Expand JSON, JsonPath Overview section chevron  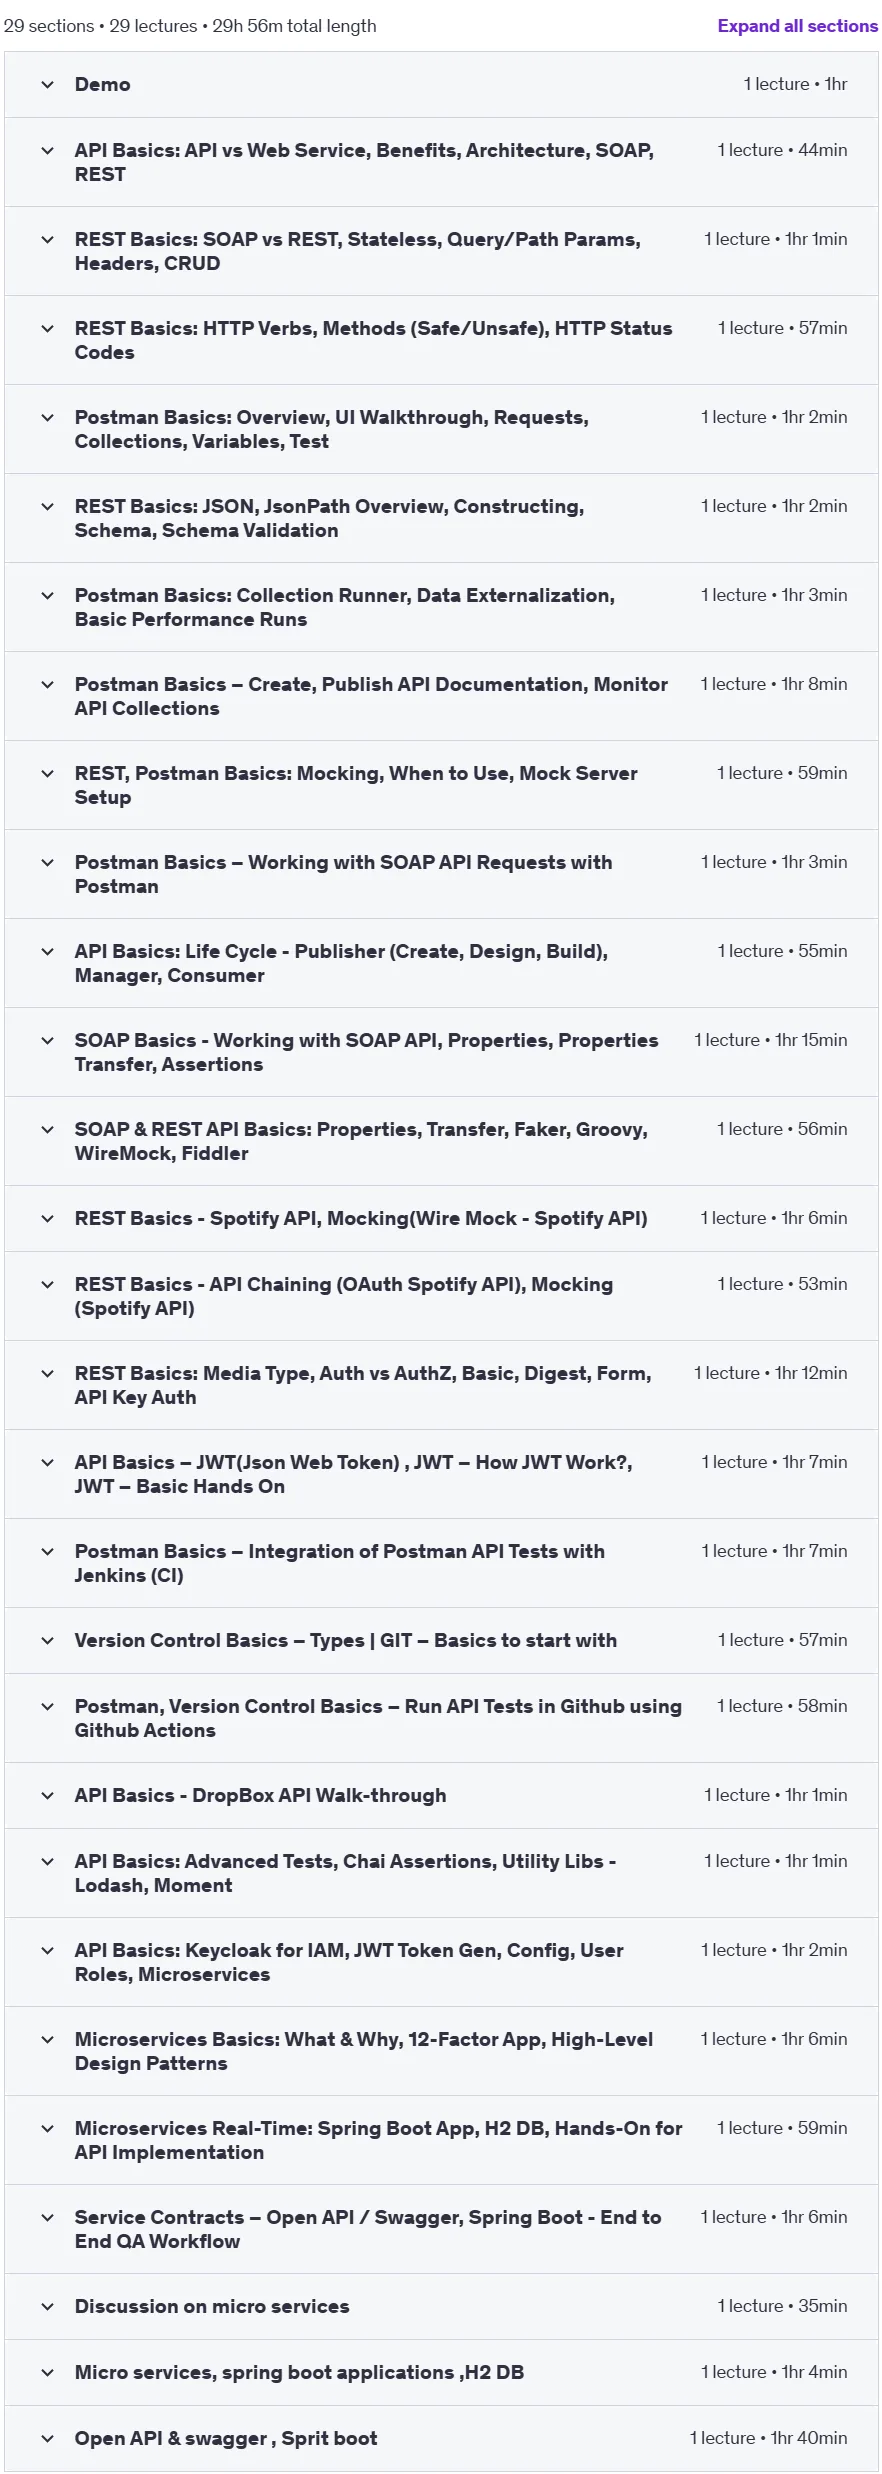pyautogui.click(x=47, y=507)
